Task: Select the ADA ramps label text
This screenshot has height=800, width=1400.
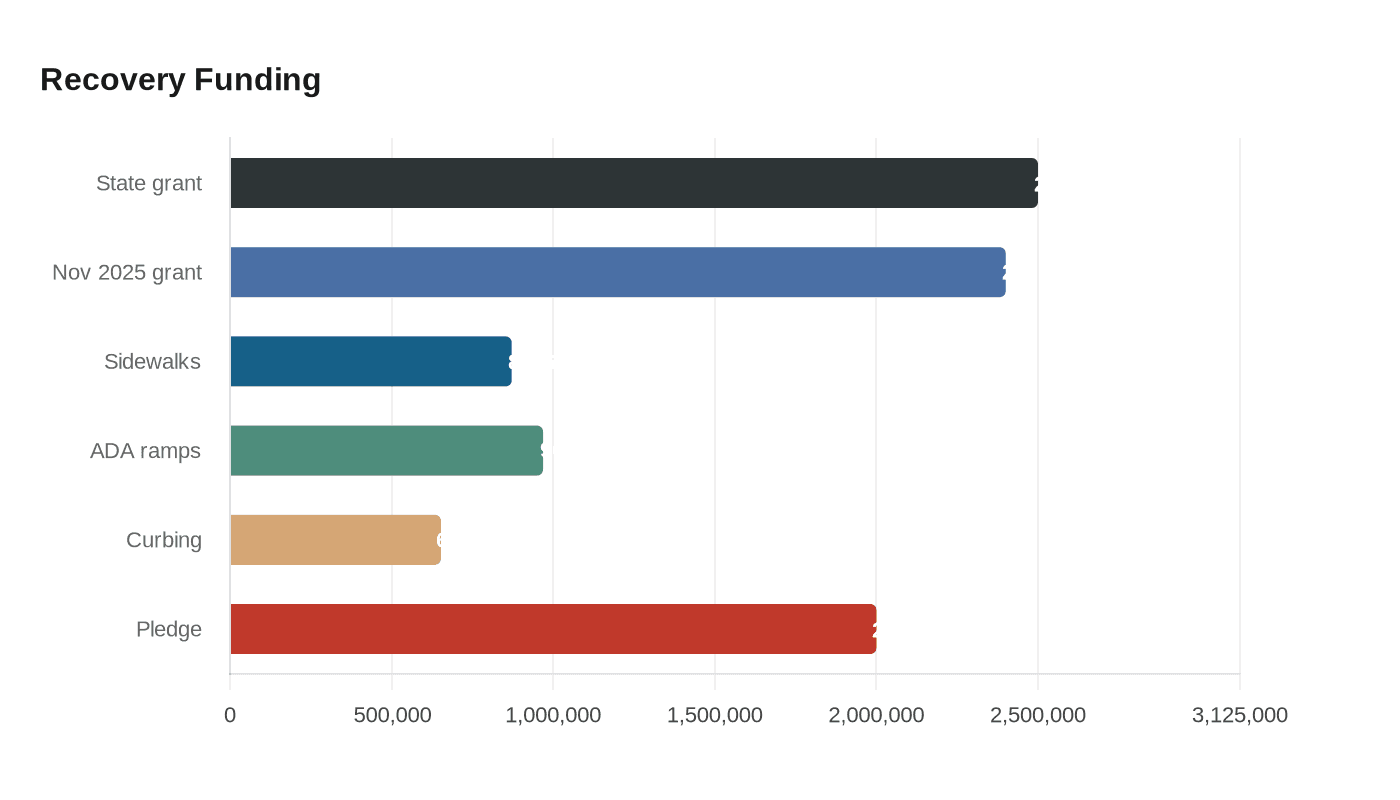Action: tap(145, 450)
